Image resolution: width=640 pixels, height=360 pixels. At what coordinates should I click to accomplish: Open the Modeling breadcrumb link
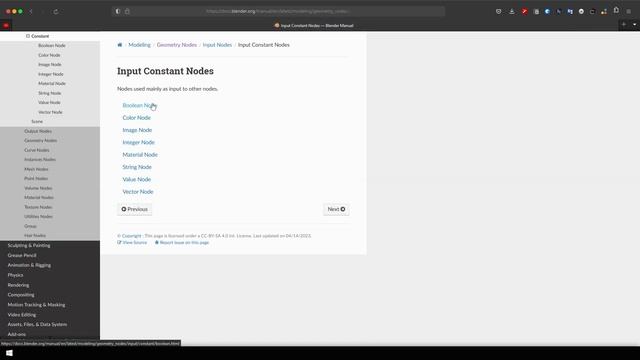click(139, 45)
